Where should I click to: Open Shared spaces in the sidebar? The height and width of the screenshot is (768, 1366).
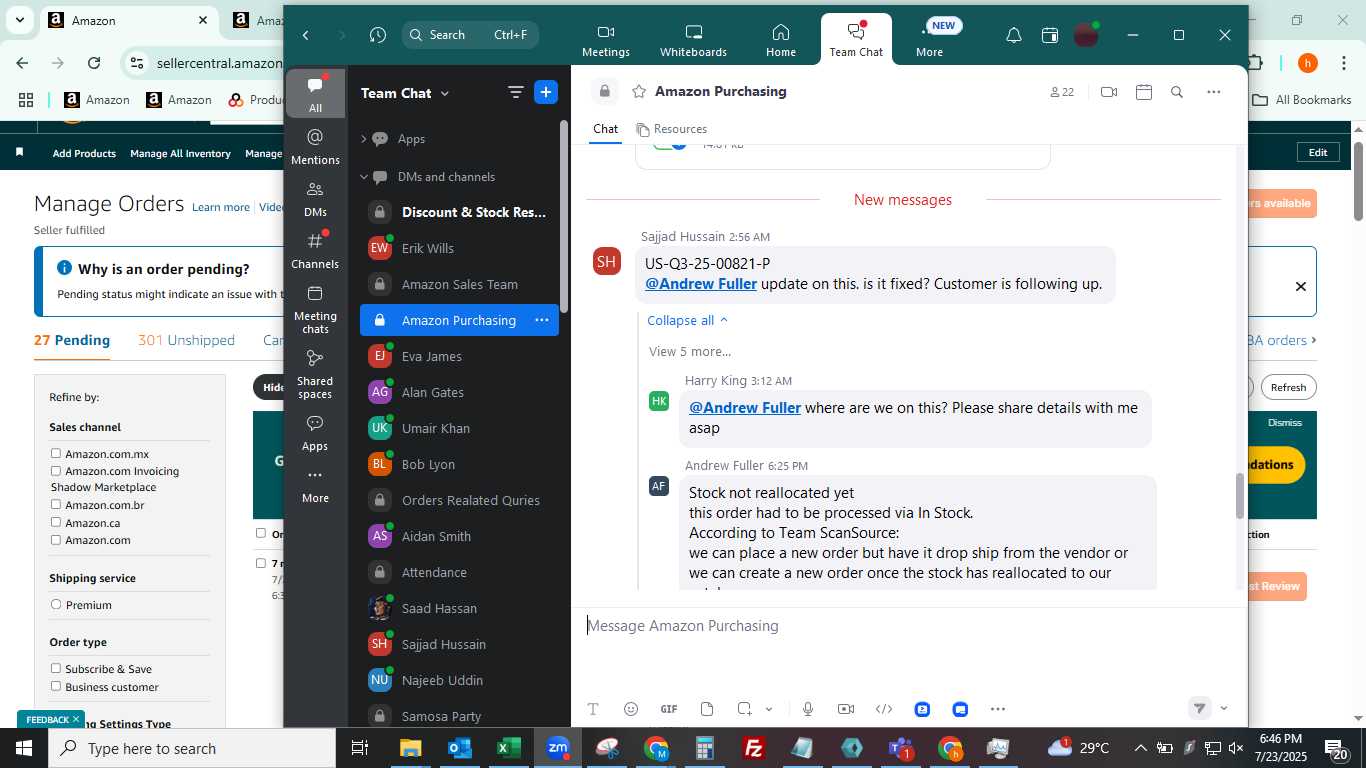(315, 373)
